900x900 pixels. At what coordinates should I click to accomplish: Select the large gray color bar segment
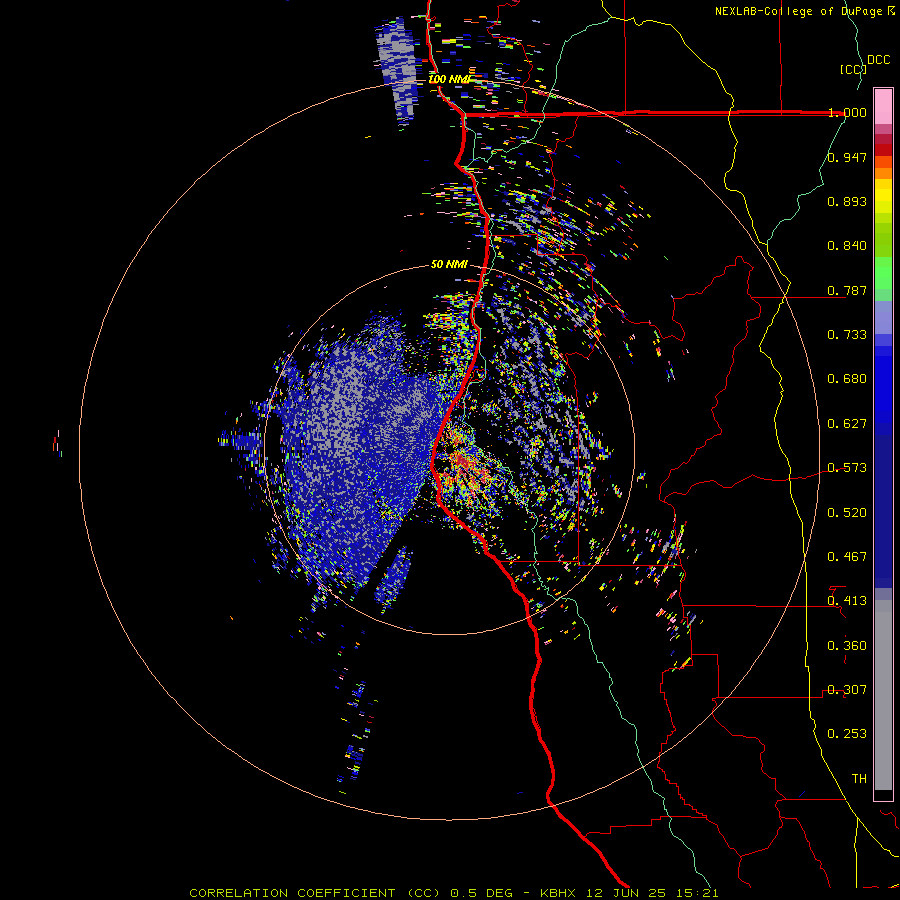point(883,695)
